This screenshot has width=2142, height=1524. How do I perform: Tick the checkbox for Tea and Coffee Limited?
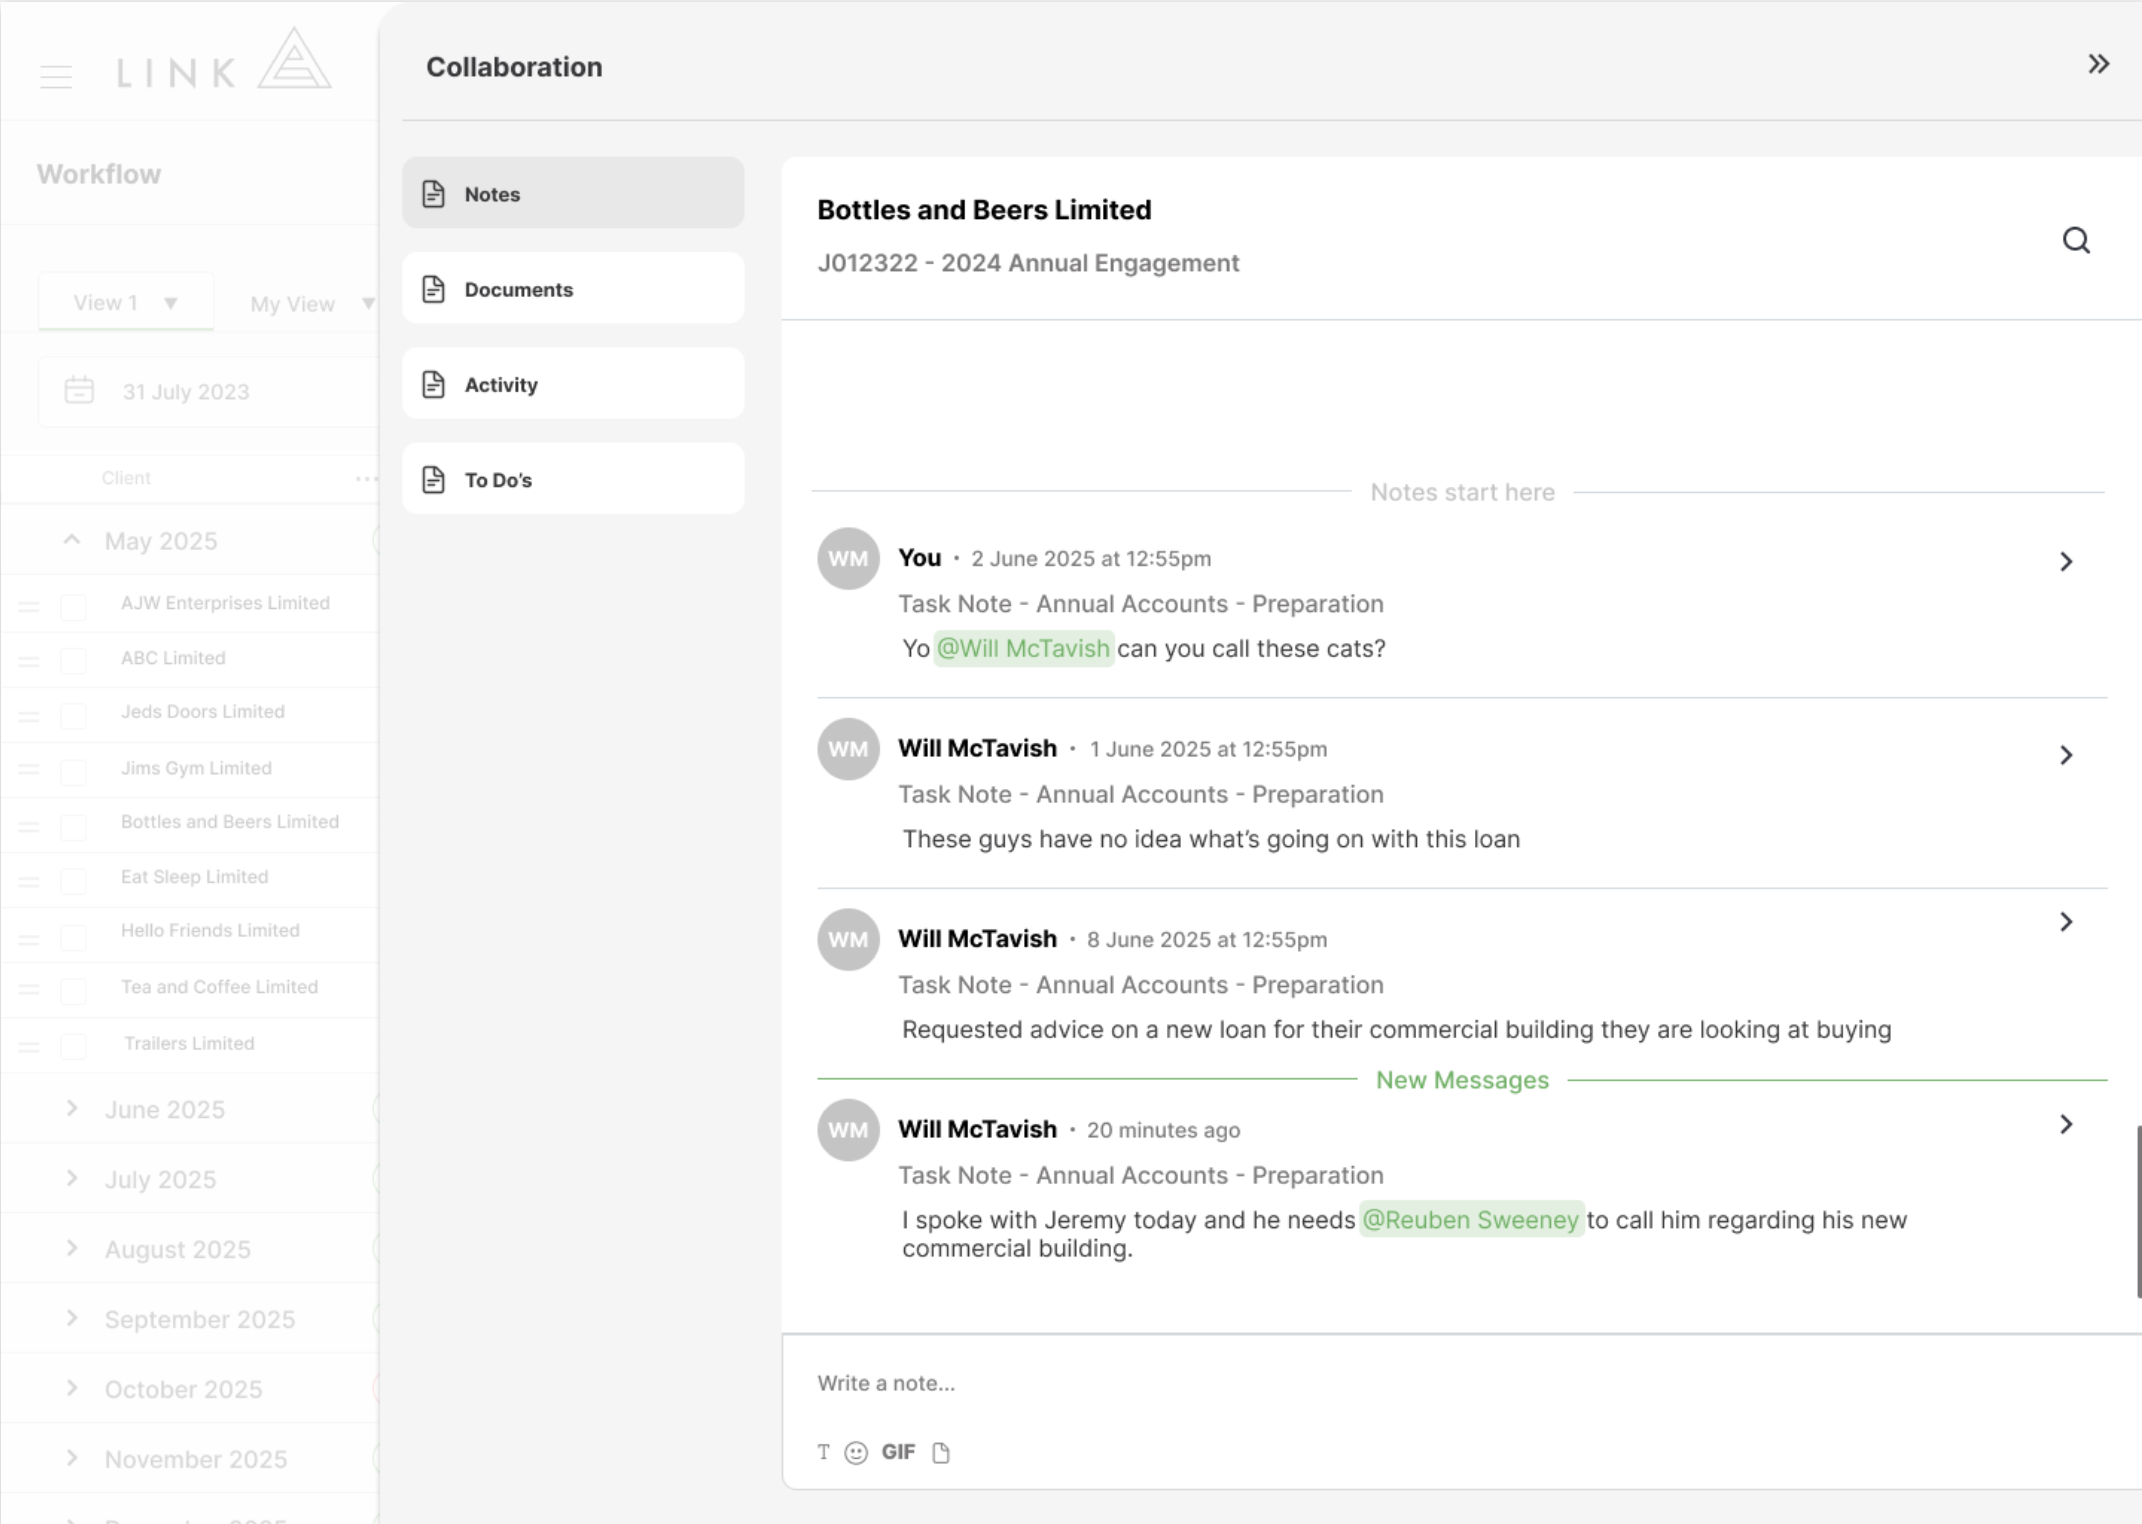click(73, 990)
